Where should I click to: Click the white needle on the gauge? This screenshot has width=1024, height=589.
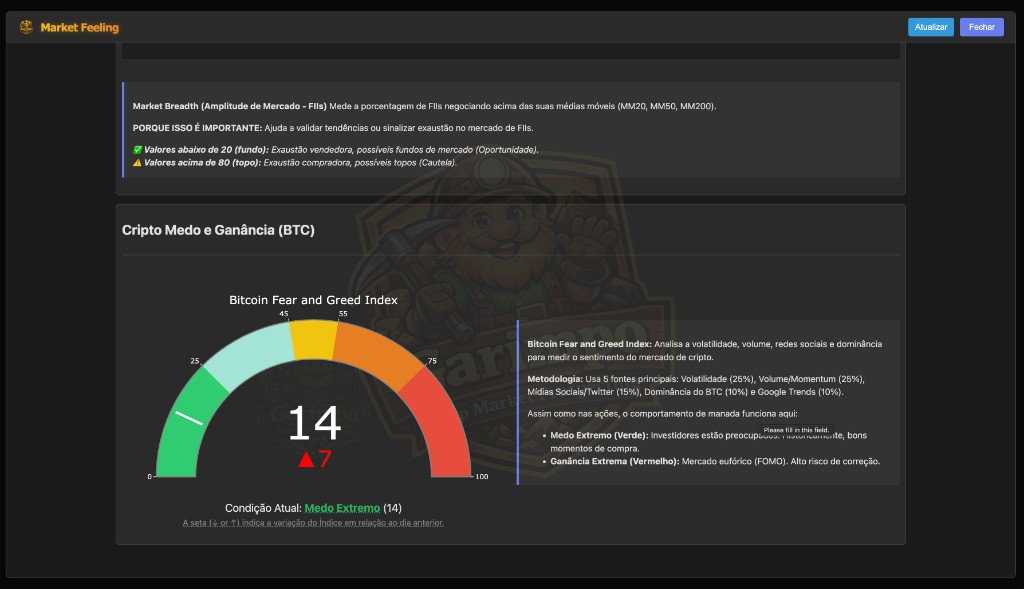pyautogui.click(x=189, y=417)
